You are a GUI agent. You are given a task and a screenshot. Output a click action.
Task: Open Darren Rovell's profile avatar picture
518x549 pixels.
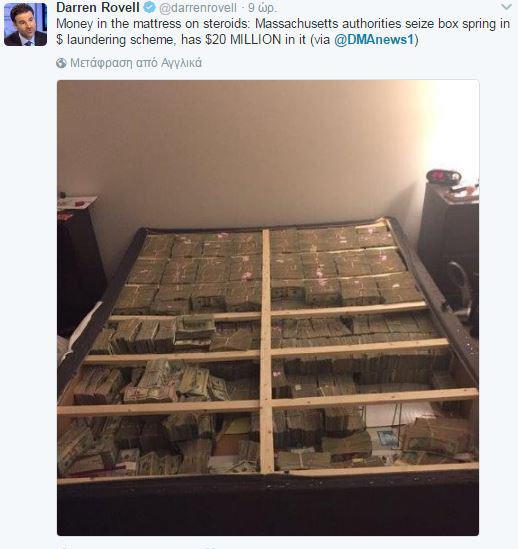point(25,25)
